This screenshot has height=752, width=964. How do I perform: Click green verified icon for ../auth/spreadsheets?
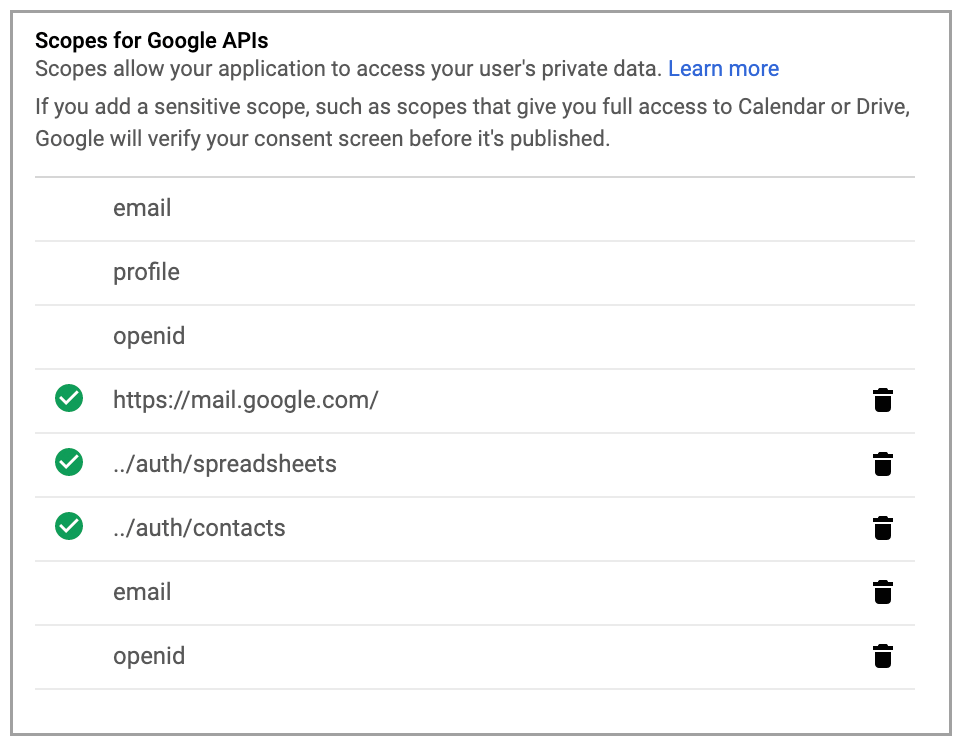pyautogui.click(x=69, y=463)
